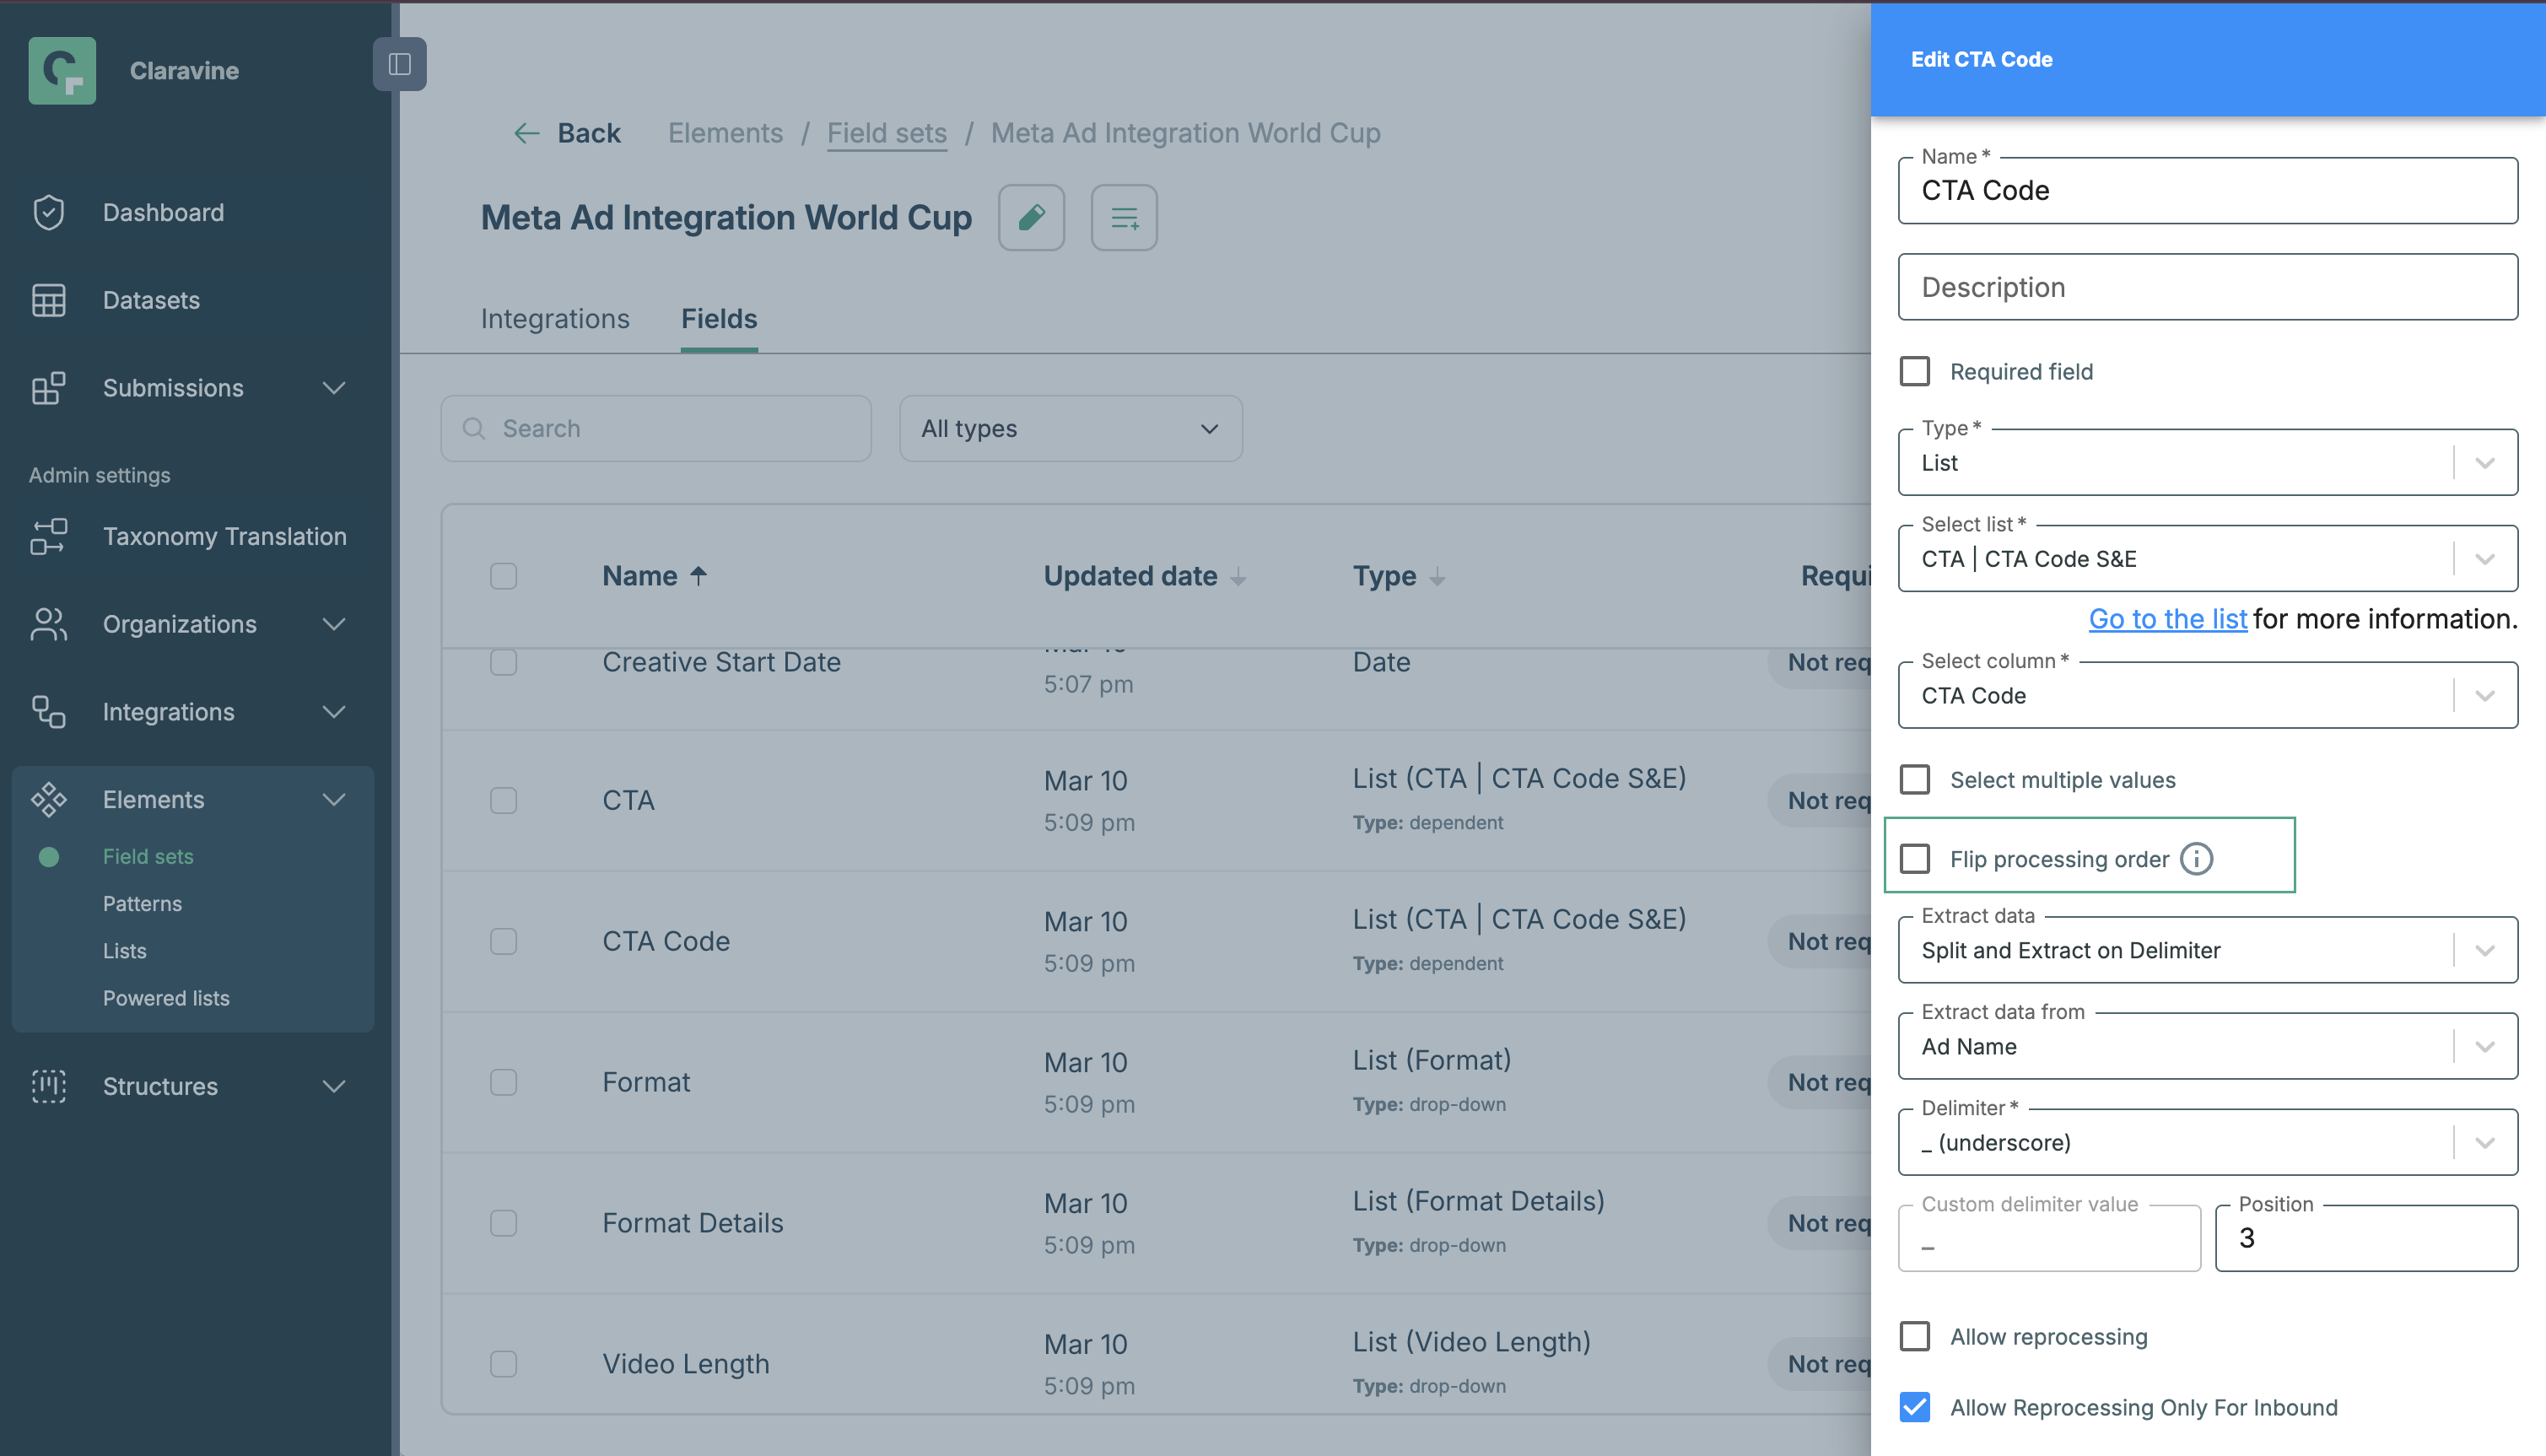Click the Taxonomy Translation icon
The width and height of the screenshot is (2546, 1456).
point(48,536)
